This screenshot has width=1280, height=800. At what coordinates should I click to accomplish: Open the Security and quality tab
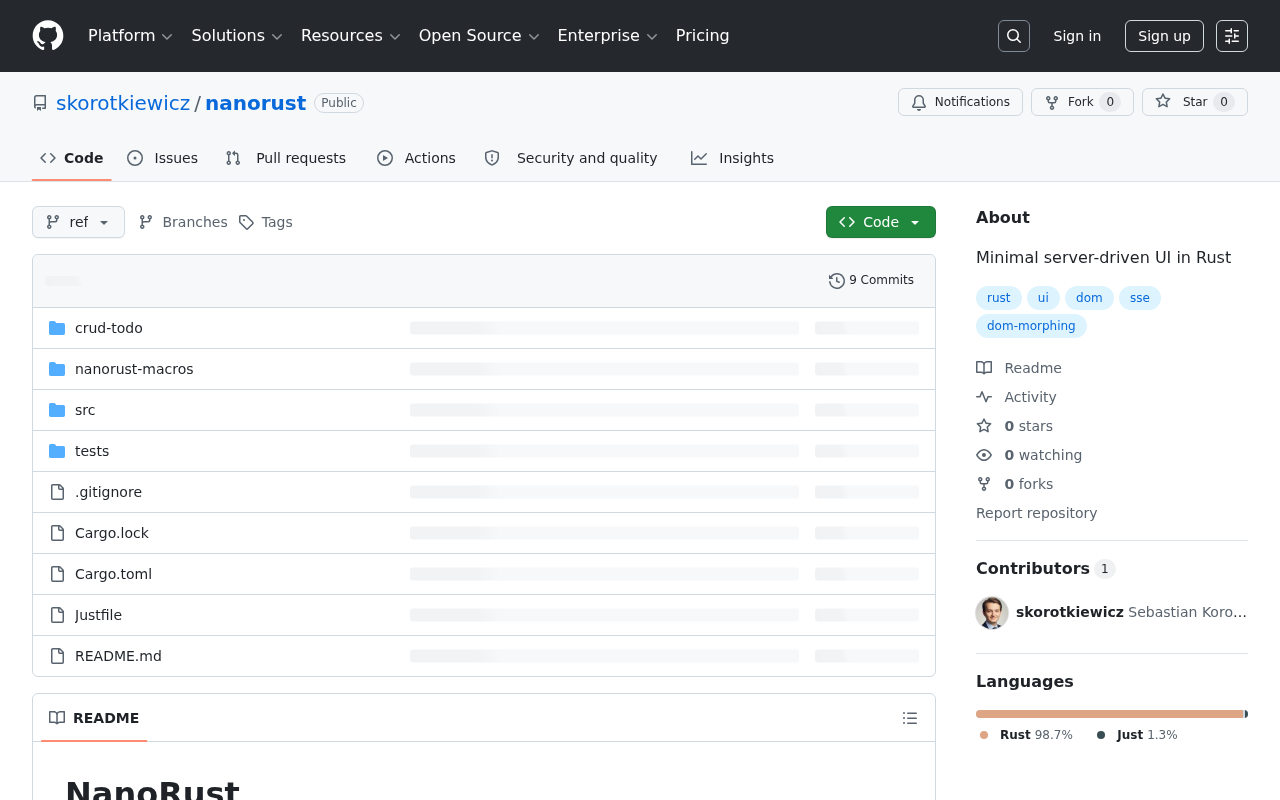click(x=571, y=158)
